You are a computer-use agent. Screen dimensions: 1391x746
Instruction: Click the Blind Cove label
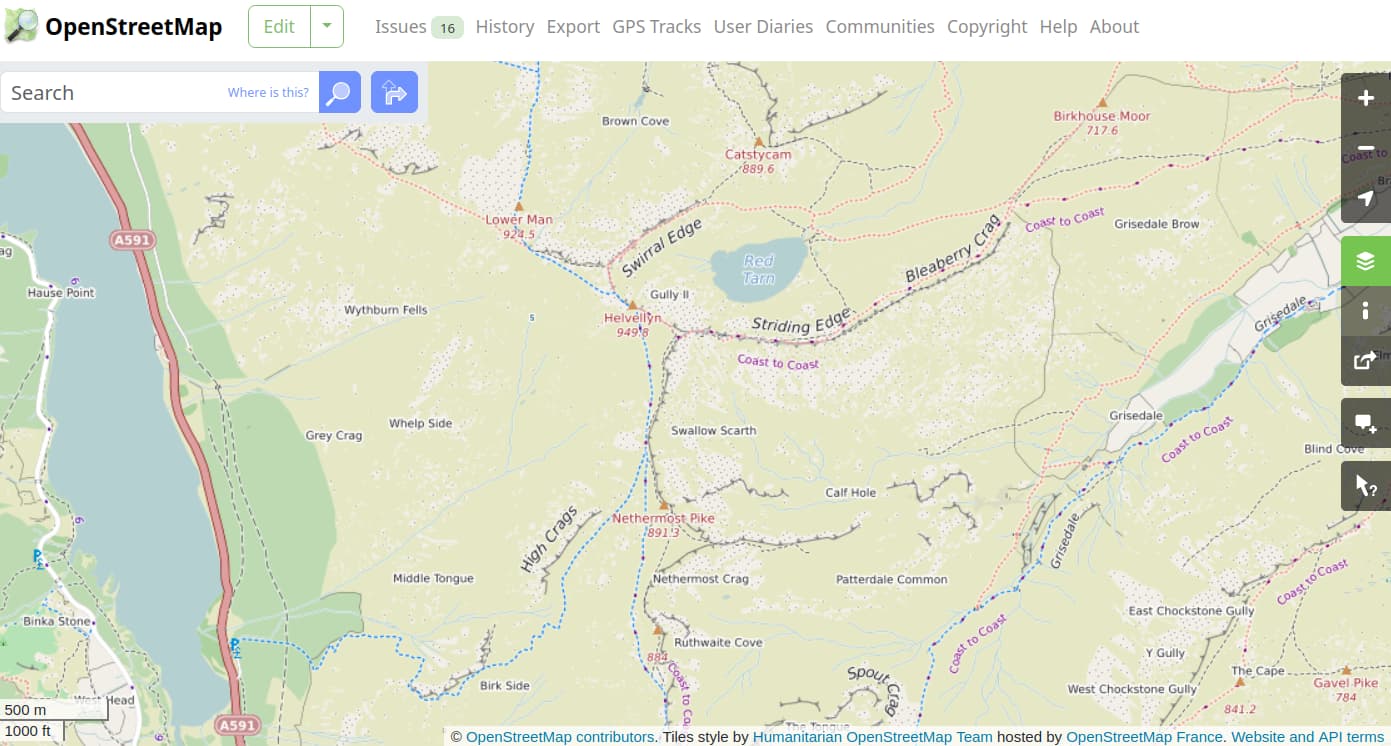[x=1333, y=449]
